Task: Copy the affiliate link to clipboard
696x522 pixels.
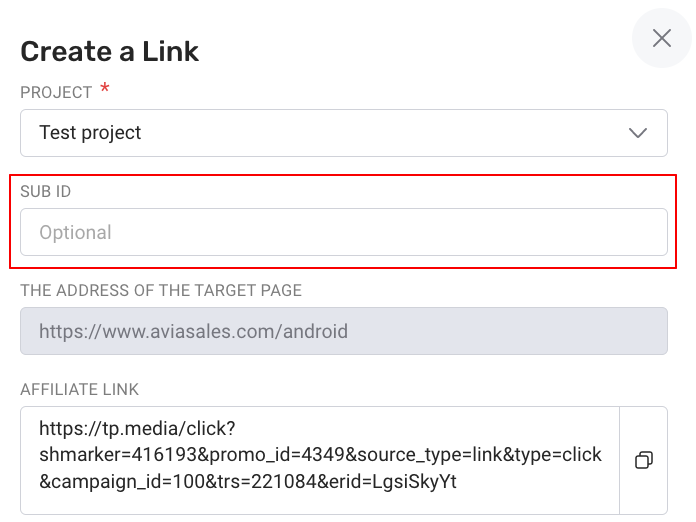Action: tap(644, 460)
